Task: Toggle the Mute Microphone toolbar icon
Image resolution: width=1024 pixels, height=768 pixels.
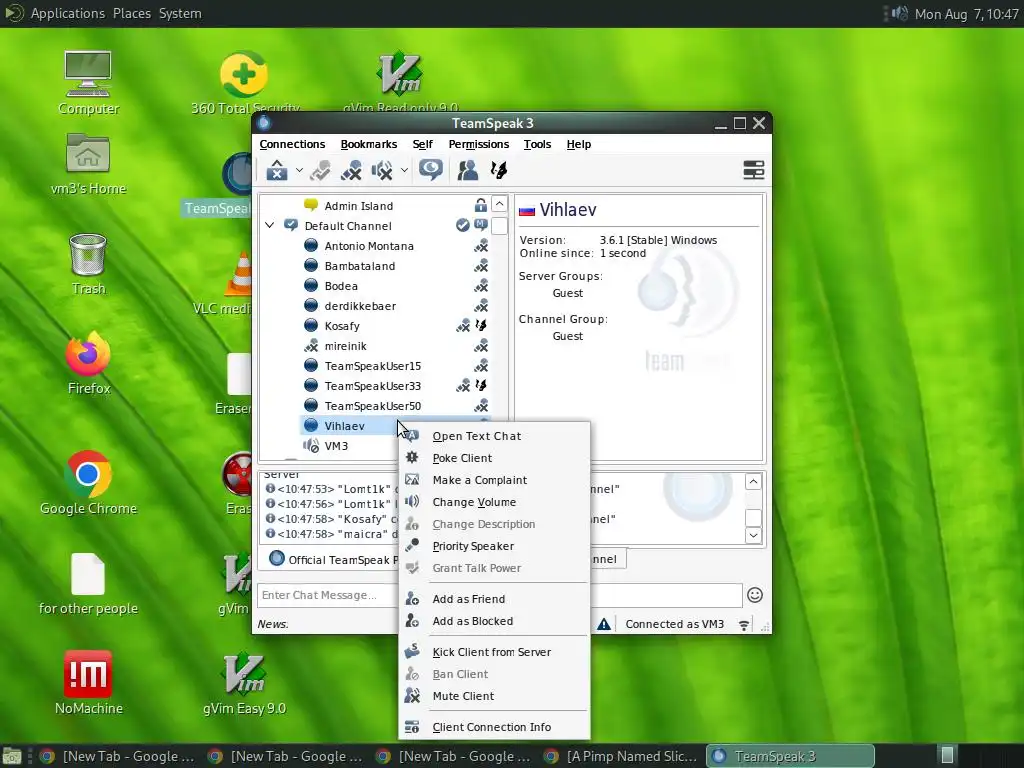Action: [351, 170]
